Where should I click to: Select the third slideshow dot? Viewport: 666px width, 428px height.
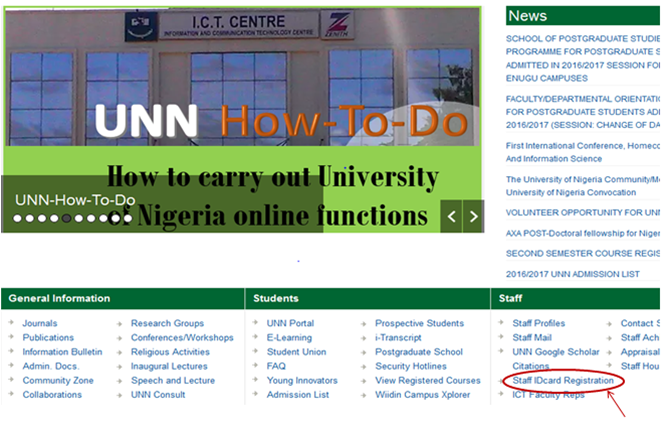click(42, 219)
